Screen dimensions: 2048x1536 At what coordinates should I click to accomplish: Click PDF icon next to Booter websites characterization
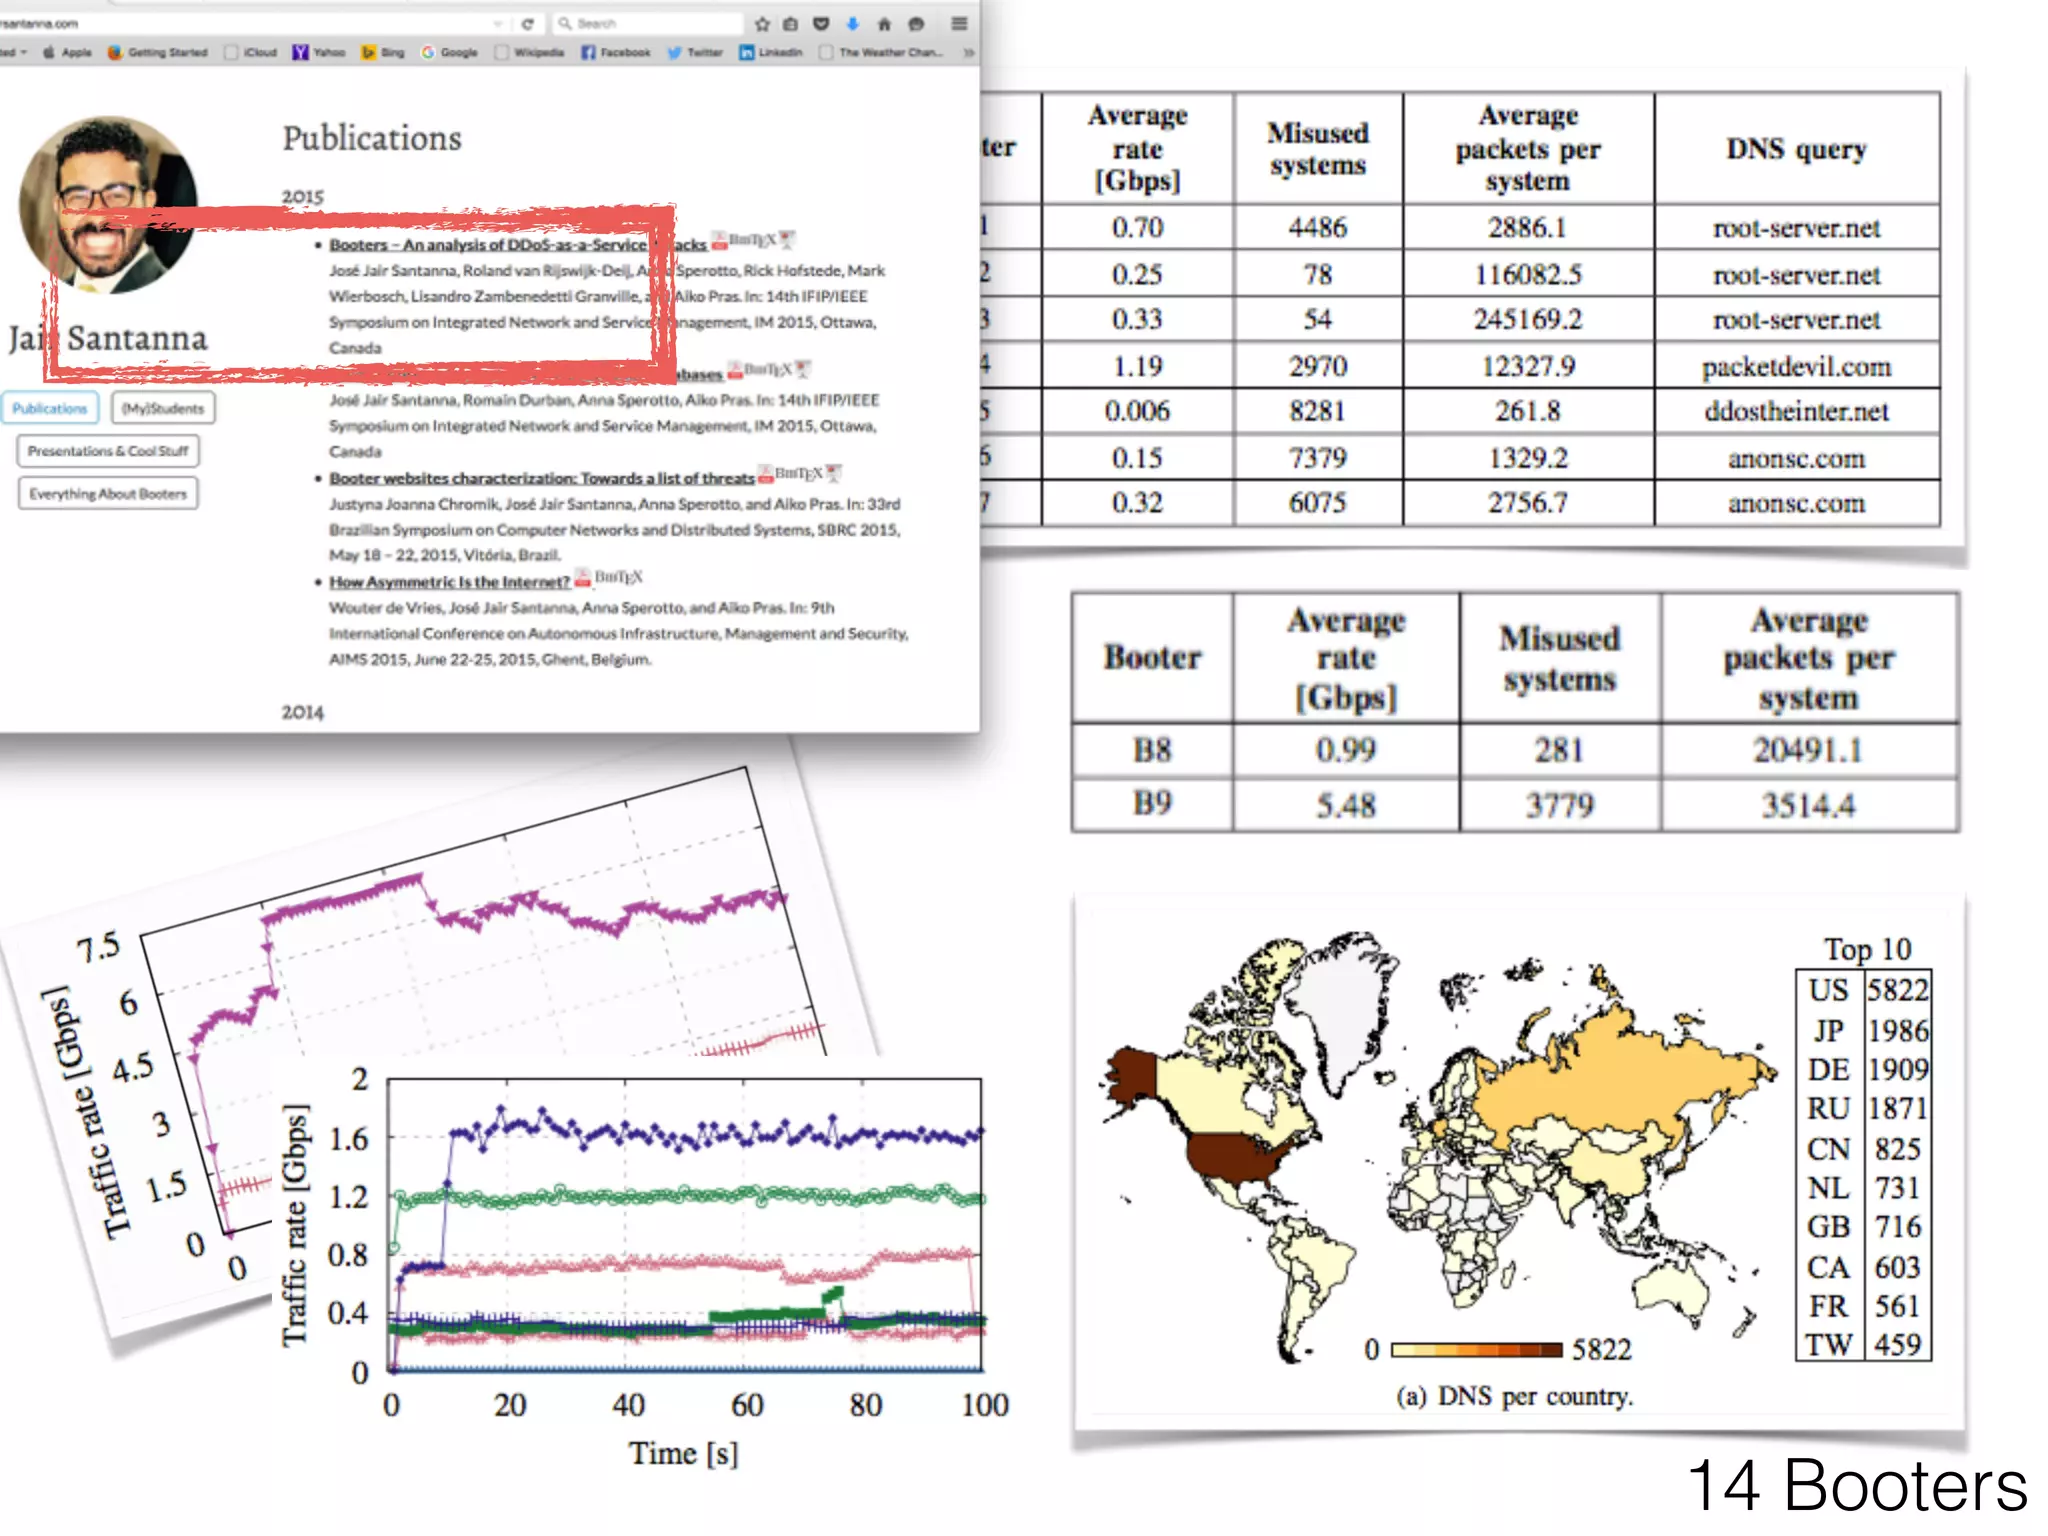coord(766,475)
